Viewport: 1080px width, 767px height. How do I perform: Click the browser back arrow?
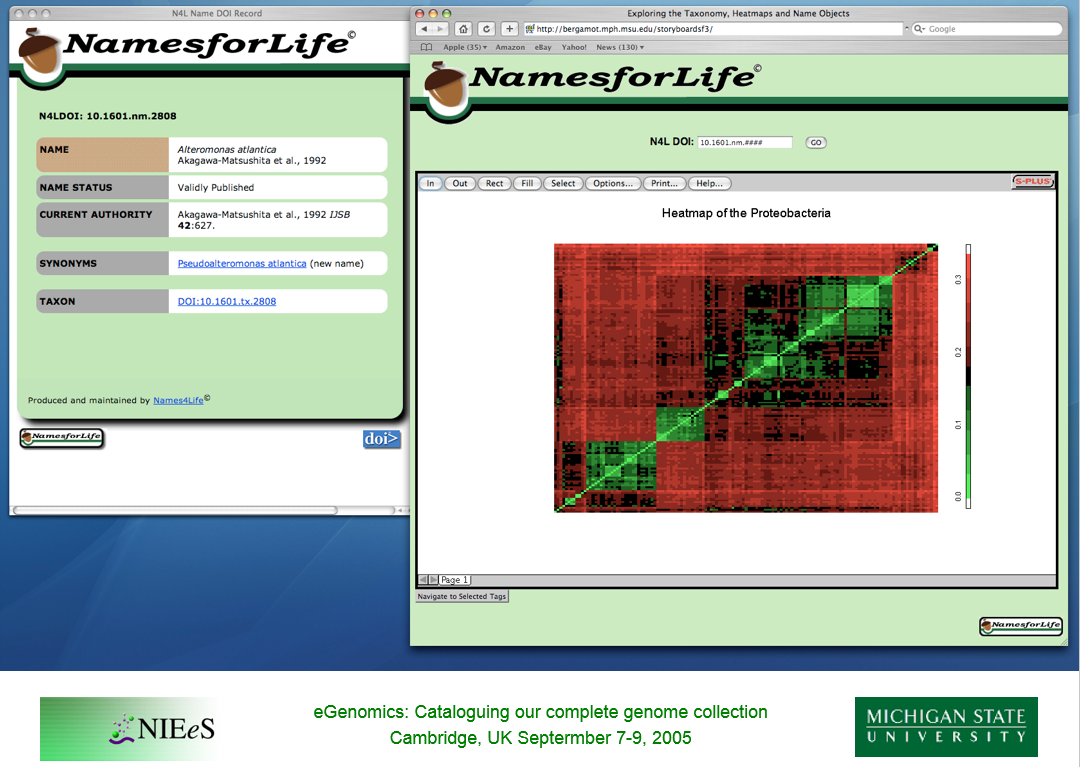[x=426, y=29]
